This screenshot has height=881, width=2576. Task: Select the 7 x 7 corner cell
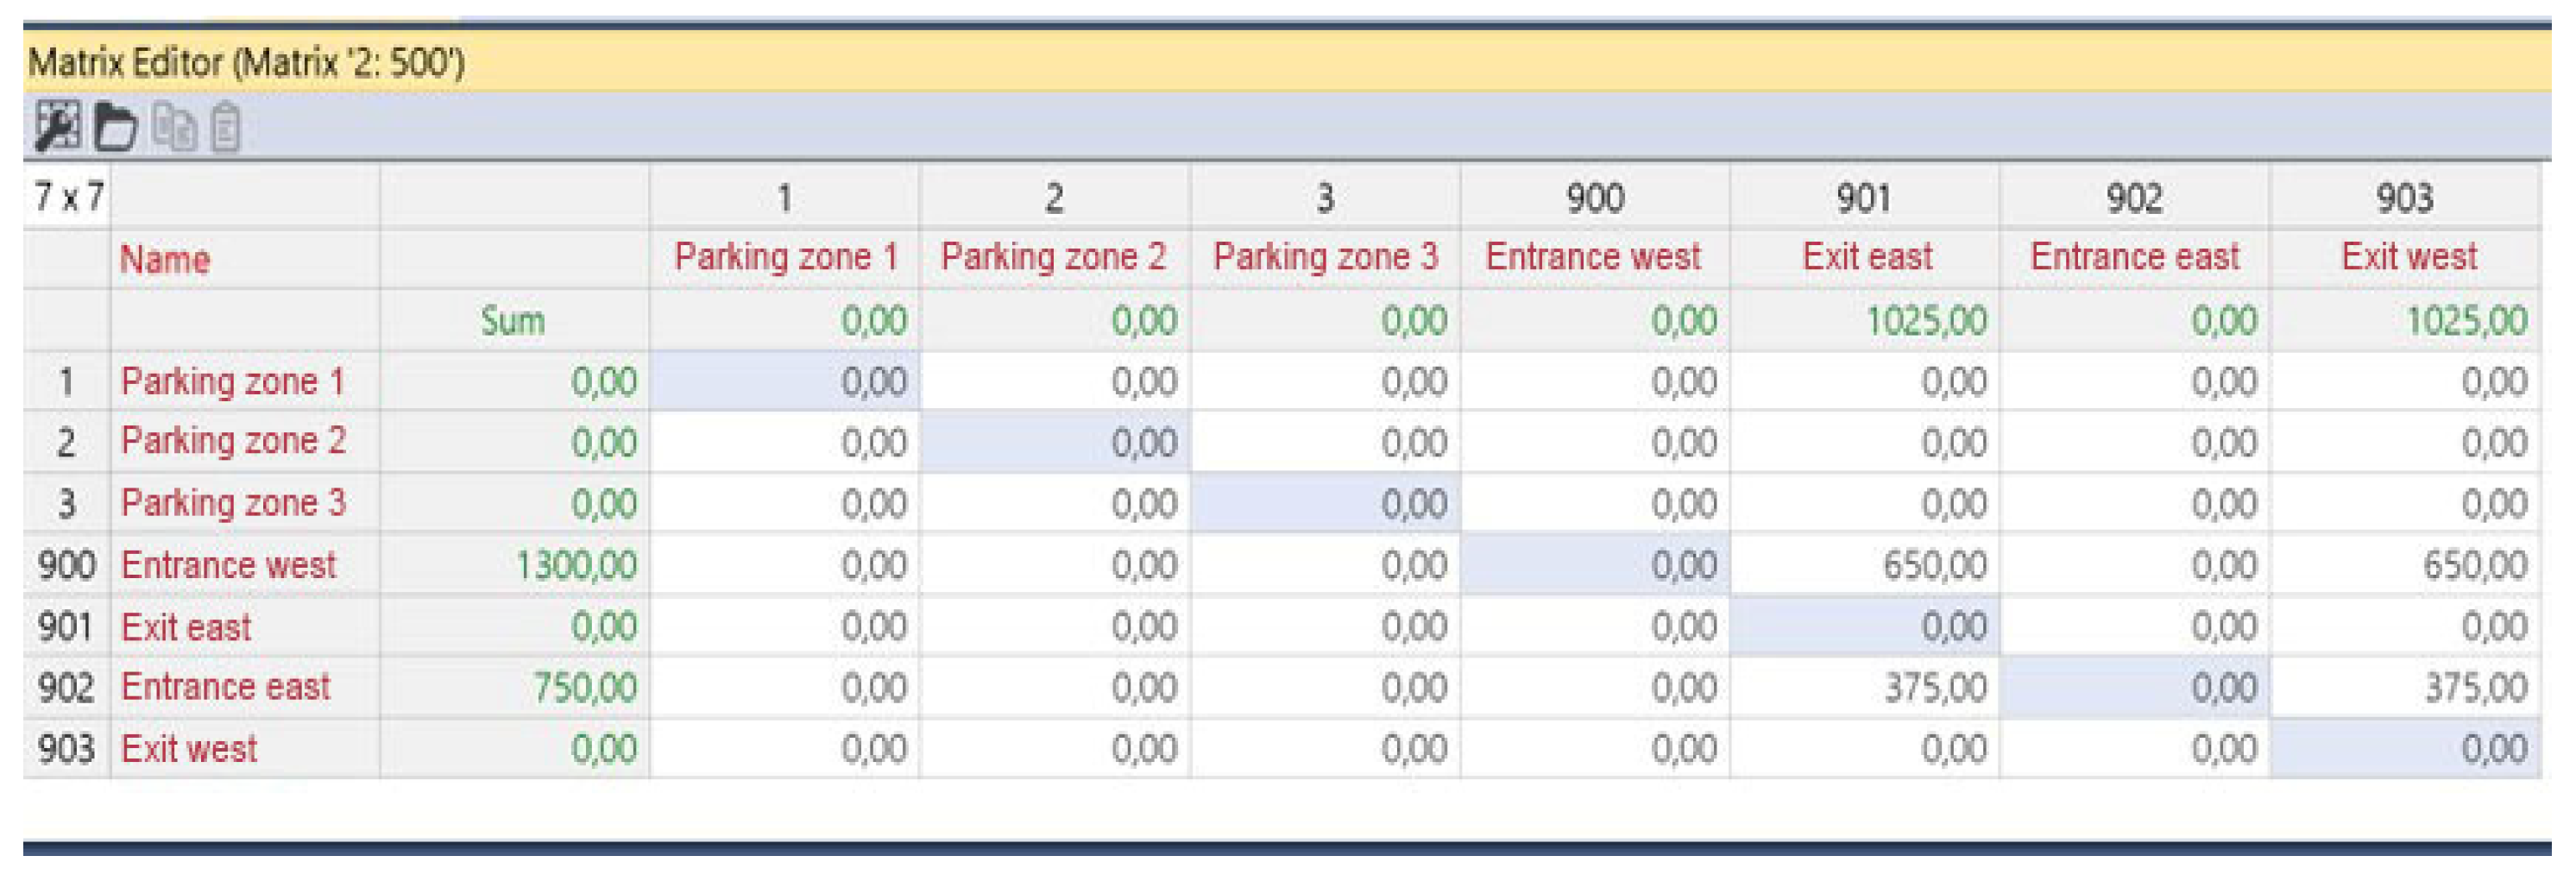click(67, 196)
